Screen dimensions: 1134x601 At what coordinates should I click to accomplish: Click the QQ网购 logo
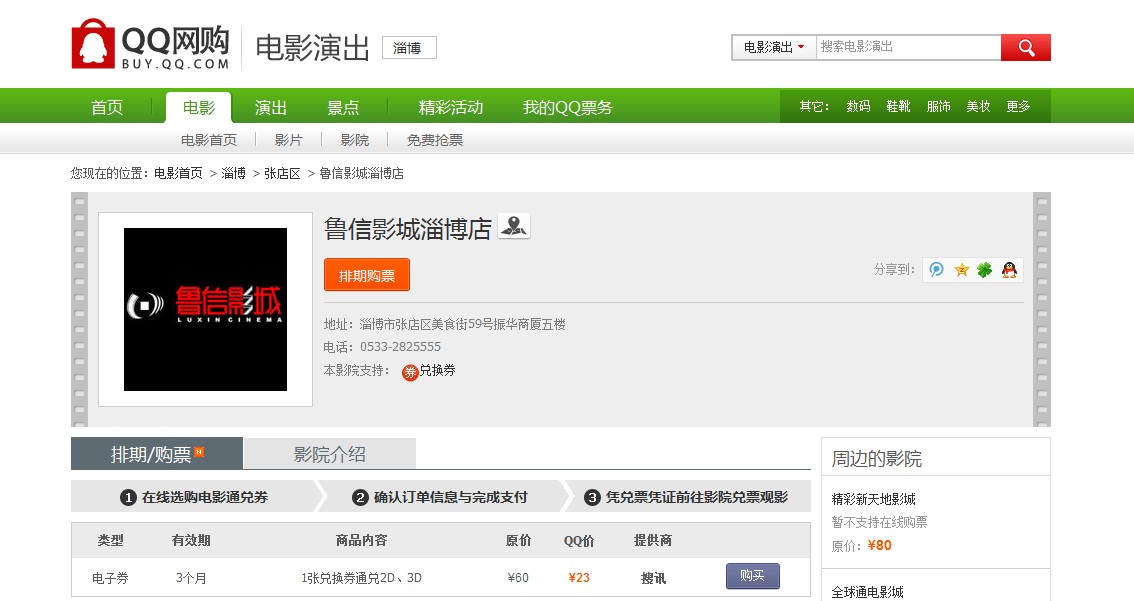[150, 45]
